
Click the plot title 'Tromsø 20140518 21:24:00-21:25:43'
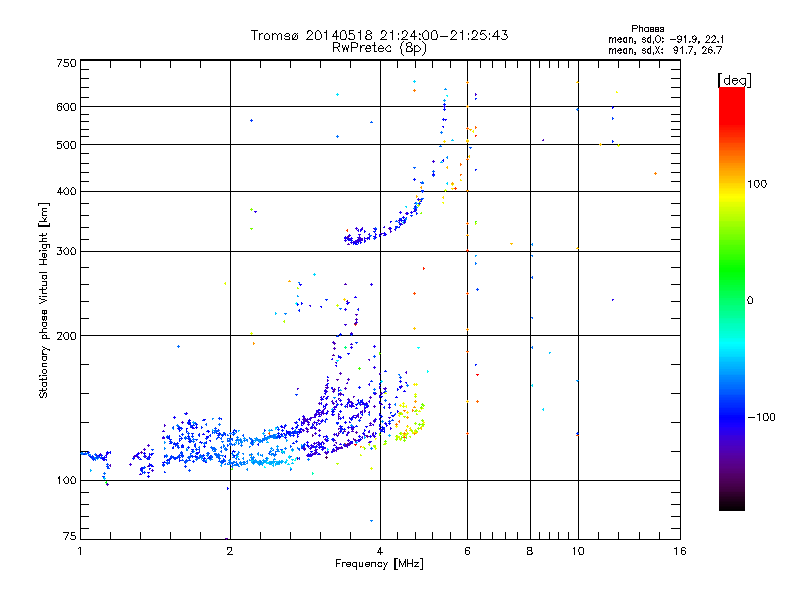pyautogui.click(x=379, y=35)
